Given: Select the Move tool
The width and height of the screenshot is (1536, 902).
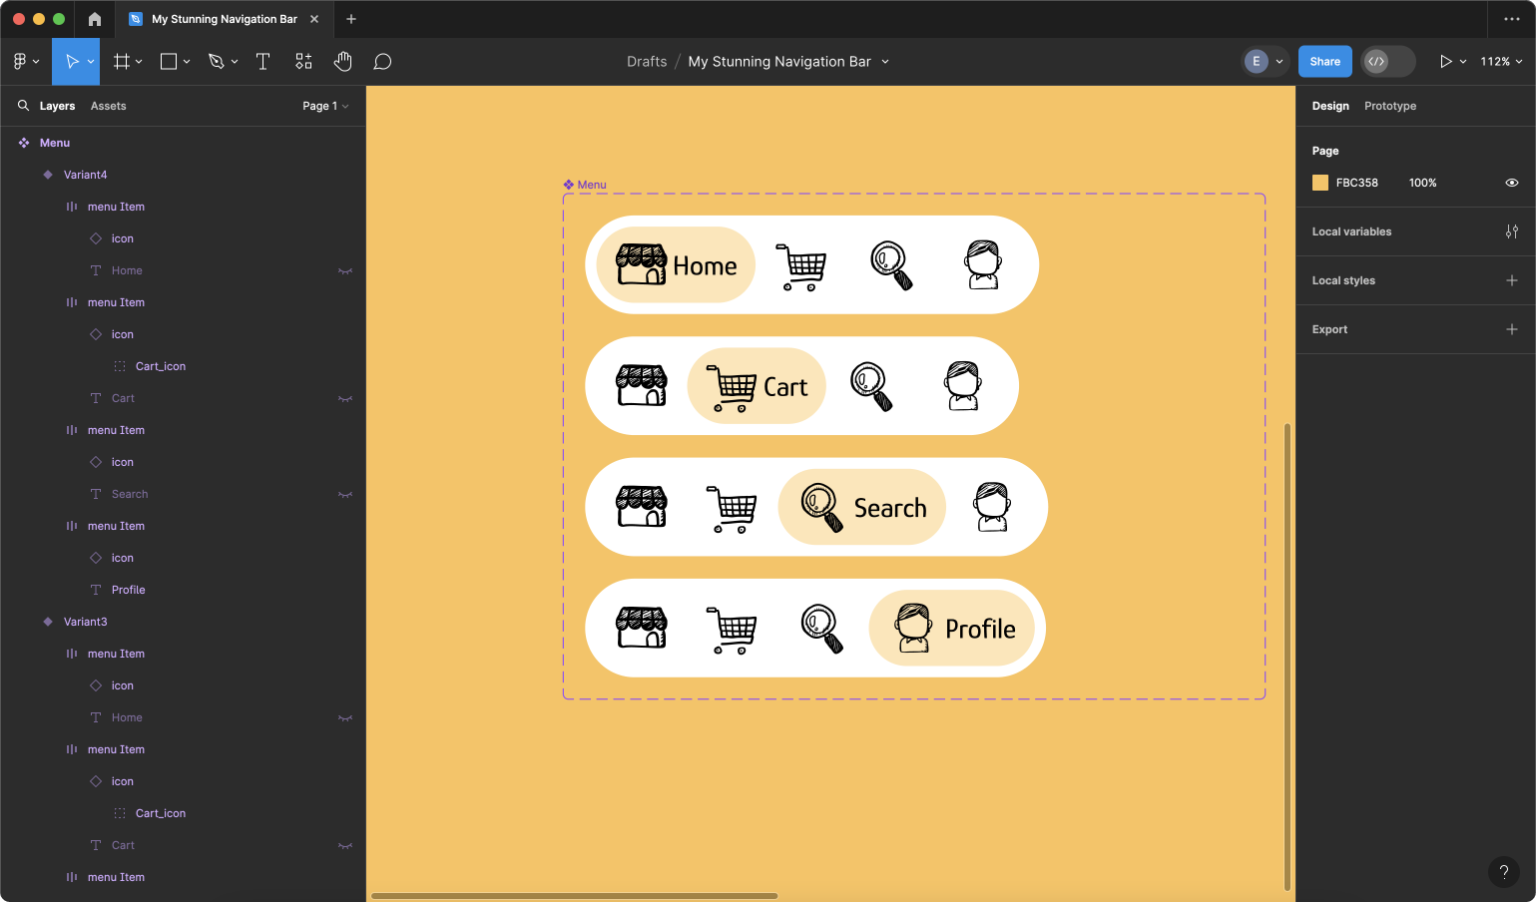Looking at the screenshot, I should click(71, 61).
